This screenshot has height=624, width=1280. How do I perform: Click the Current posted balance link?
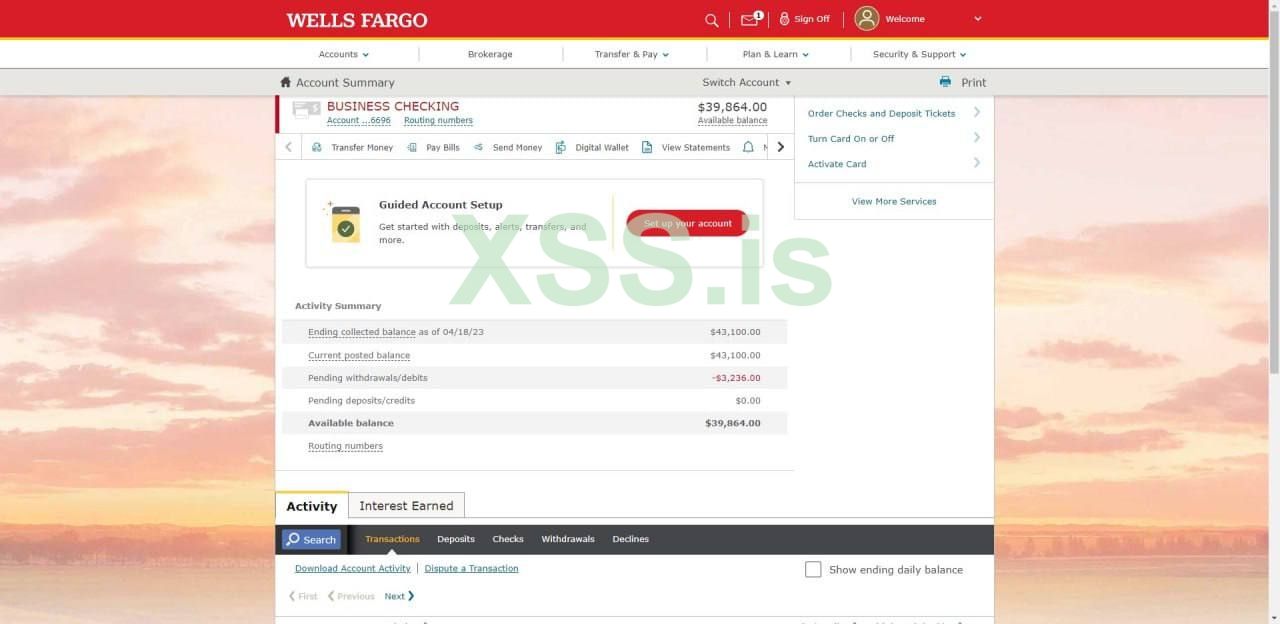point(359,355)
